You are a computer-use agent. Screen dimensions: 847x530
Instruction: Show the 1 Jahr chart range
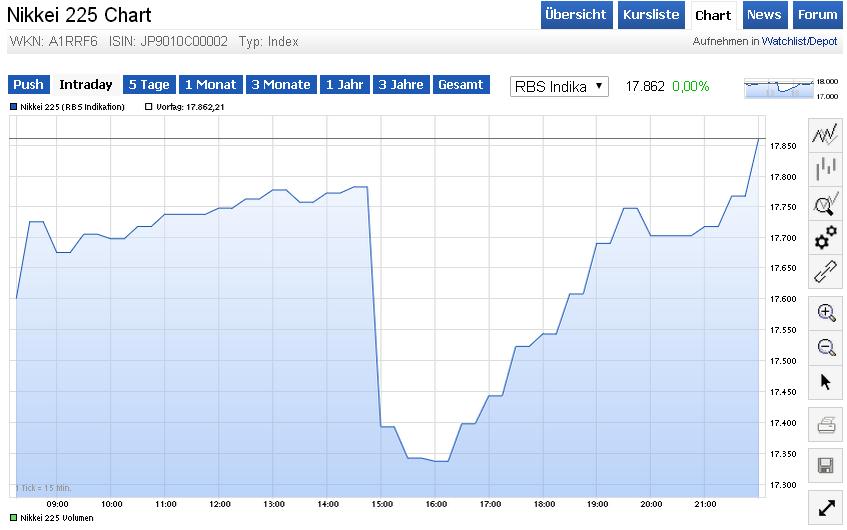point(343,85)
